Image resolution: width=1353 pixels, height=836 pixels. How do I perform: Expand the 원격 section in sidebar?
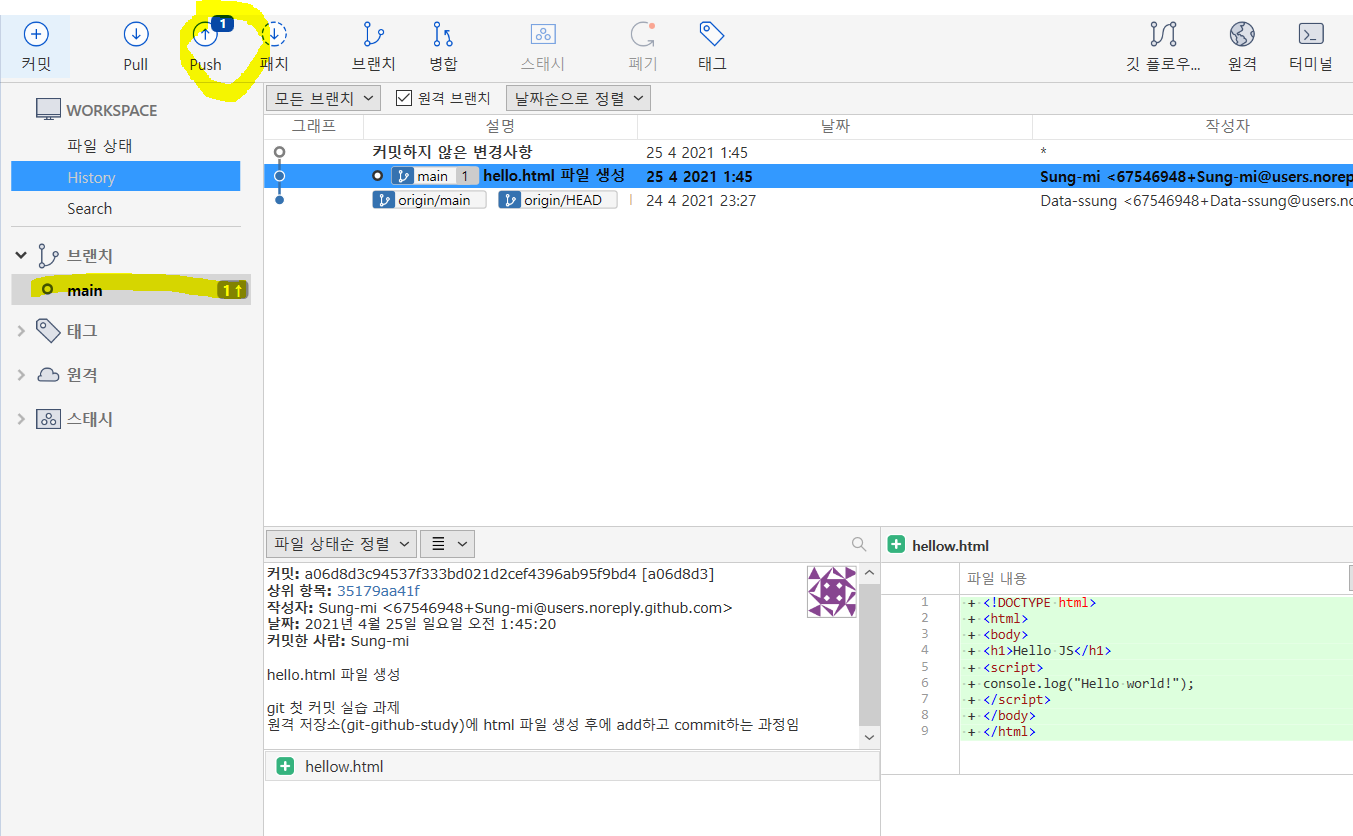point(21,375)
